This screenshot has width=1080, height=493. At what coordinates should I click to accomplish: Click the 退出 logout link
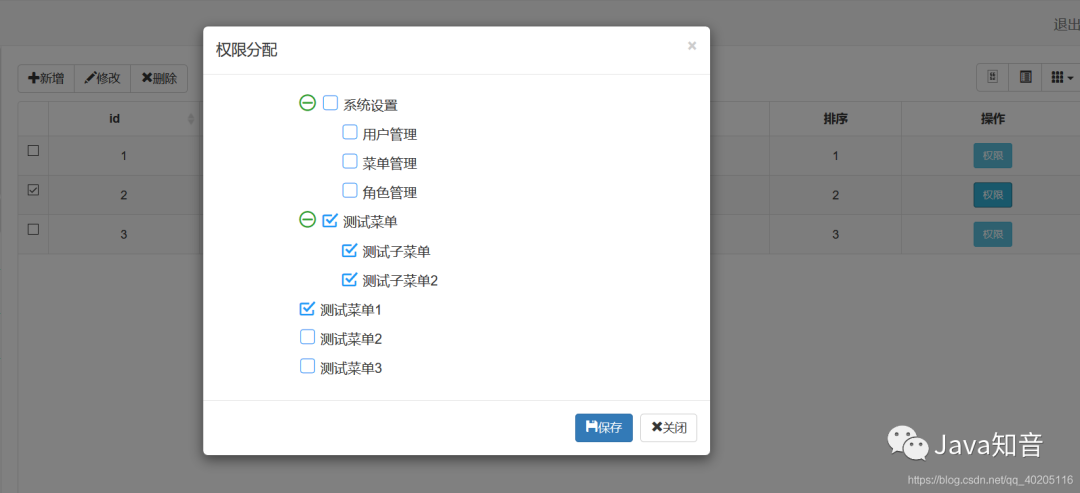tap(1066, 25)
